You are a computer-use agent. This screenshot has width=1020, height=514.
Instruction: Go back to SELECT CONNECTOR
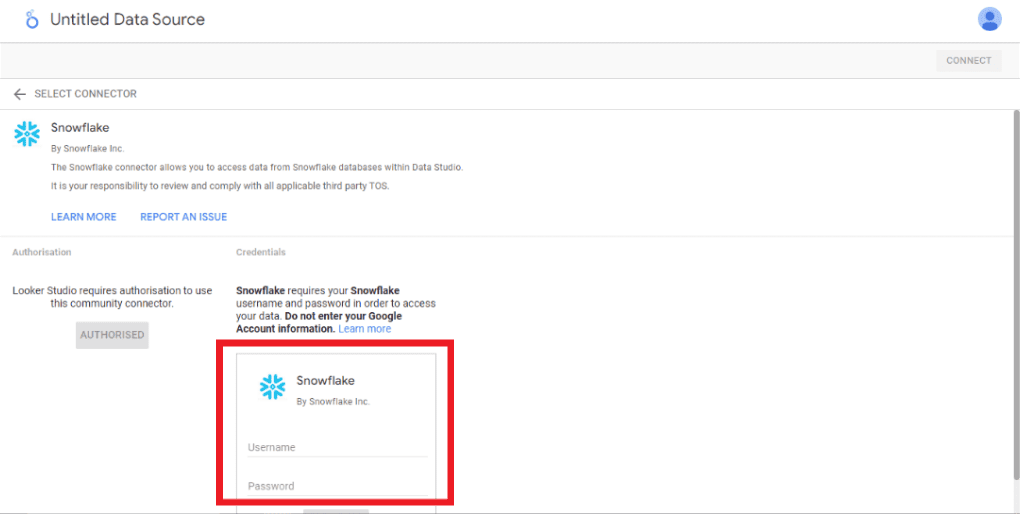tap(85, 94)
